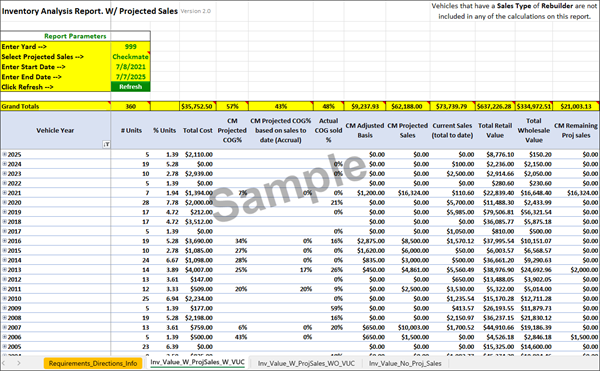Switch to Inv_Value_No_Proj_Sales sheet tab

tap(405, 363)
